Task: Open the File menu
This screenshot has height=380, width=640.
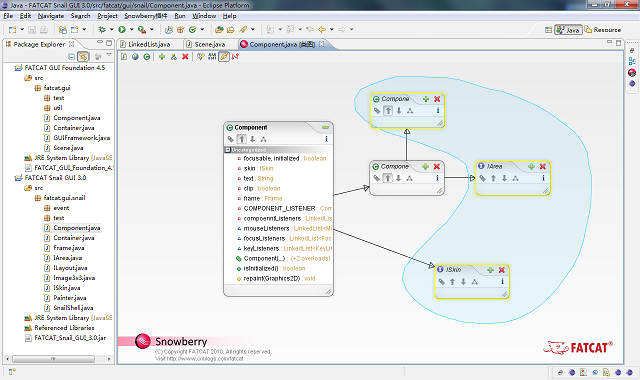Action: (8, 16)
